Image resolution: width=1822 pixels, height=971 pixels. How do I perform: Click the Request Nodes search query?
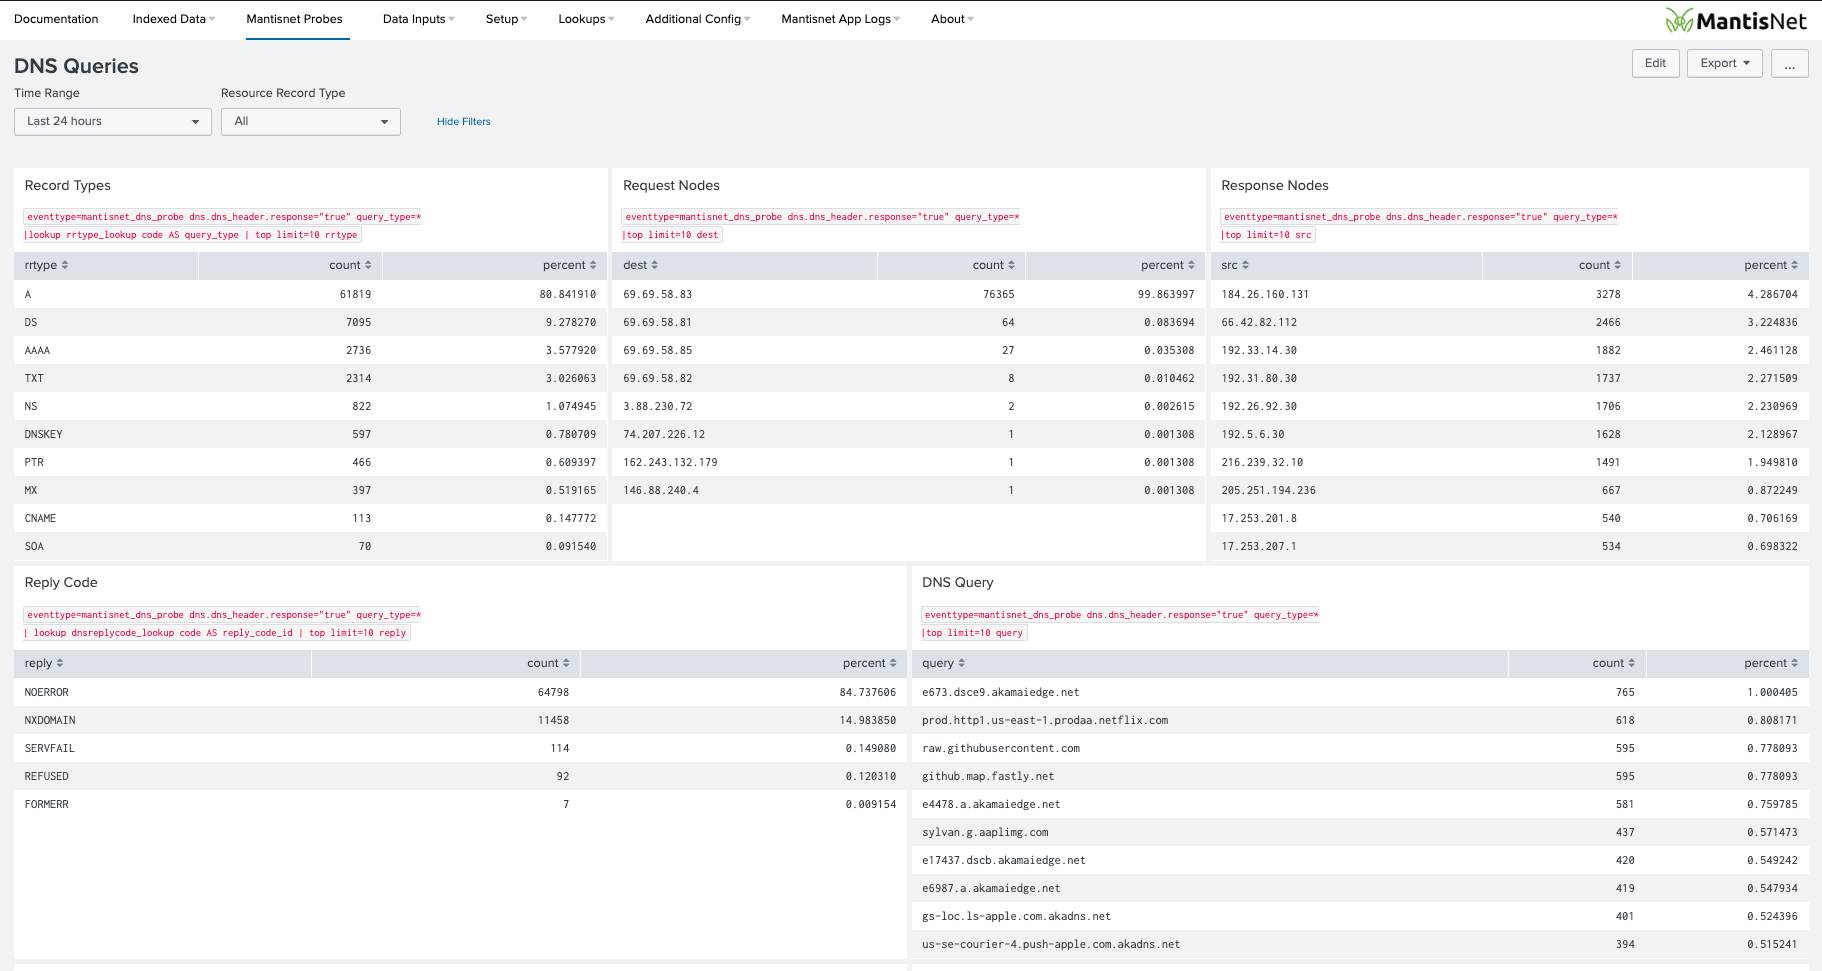[820, 226]
